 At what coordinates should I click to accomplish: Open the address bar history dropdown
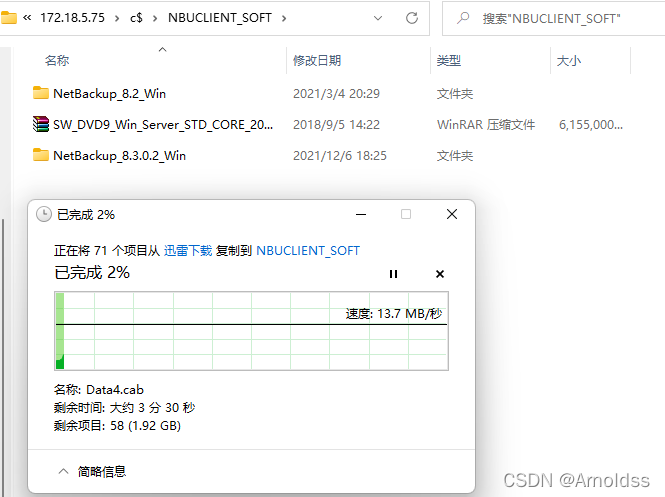tap(377, 18)
